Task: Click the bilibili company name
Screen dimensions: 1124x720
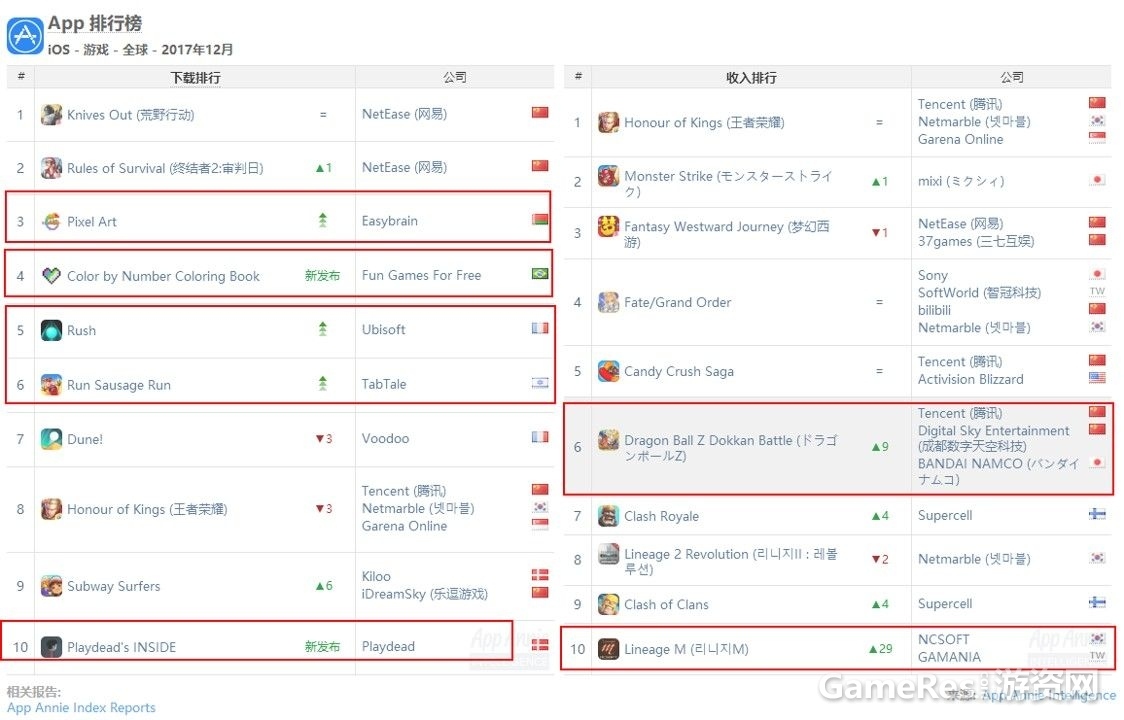Action: pyautogui.click(x=934, y=311)
